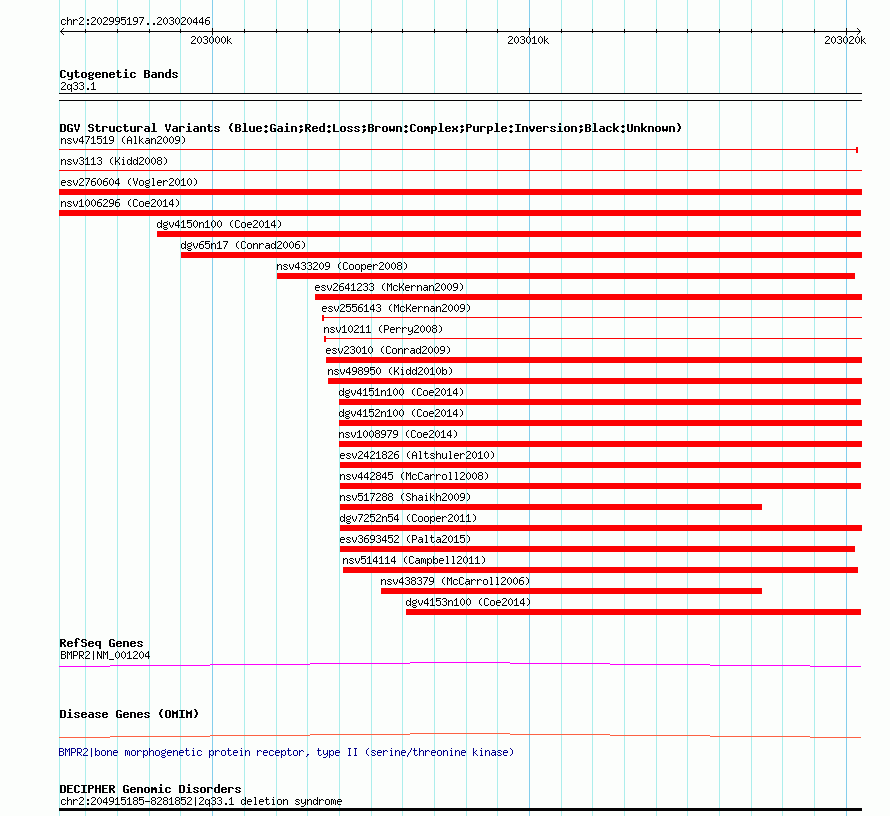The width and height of the screenshot is (890, 816).
Task: Click the nsv471519 (Alkan2009) variant label
Action: 123,140
